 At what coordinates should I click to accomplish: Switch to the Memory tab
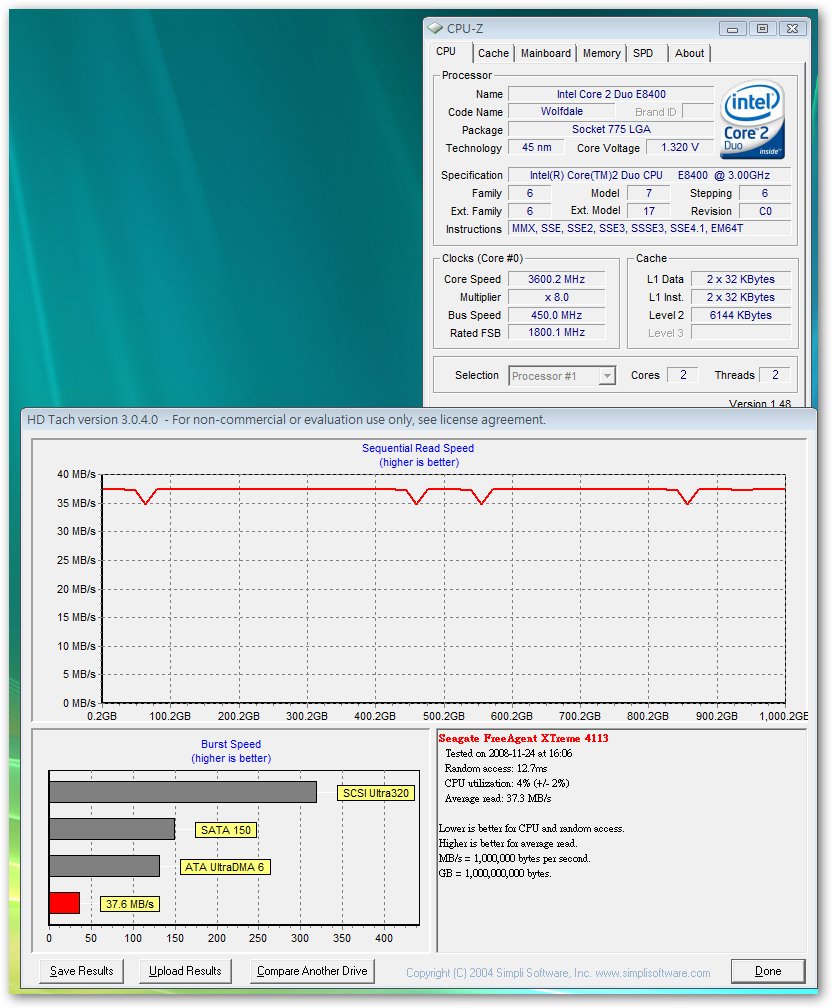coord(602,53)
